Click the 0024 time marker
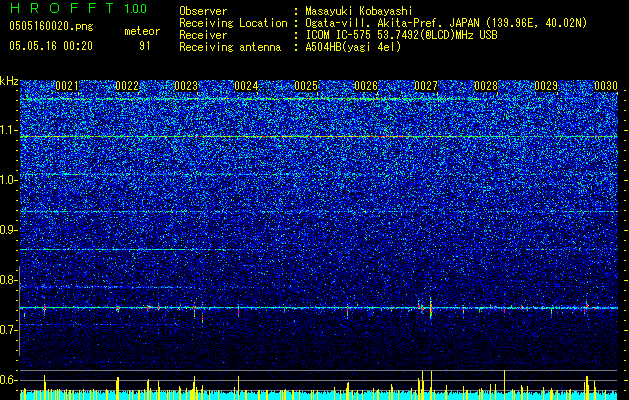 pos(246,86)
